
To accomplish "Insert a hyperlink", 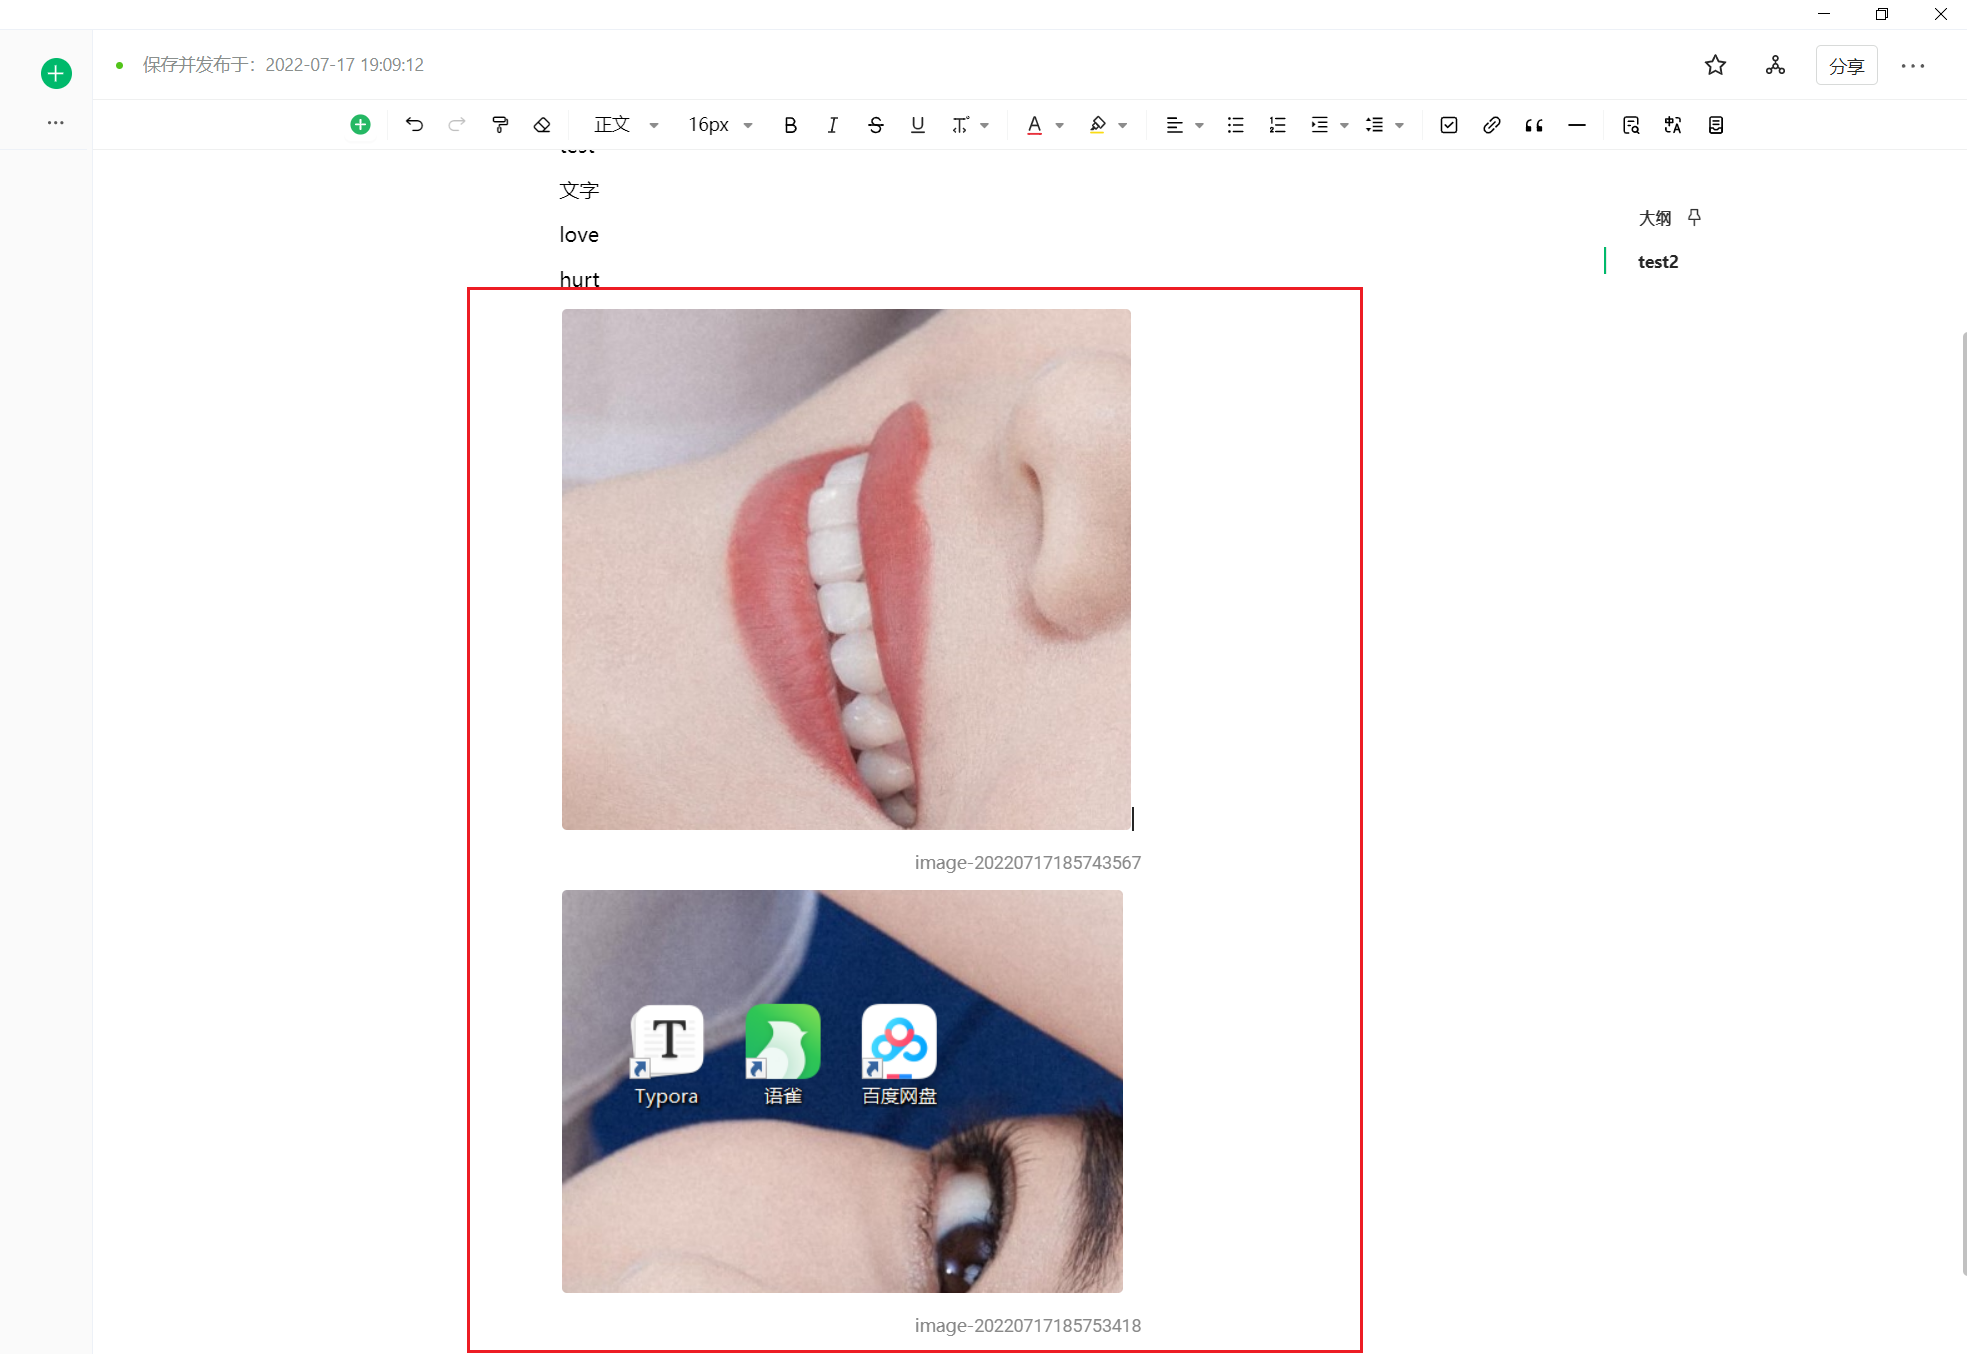I will 1491,125.
